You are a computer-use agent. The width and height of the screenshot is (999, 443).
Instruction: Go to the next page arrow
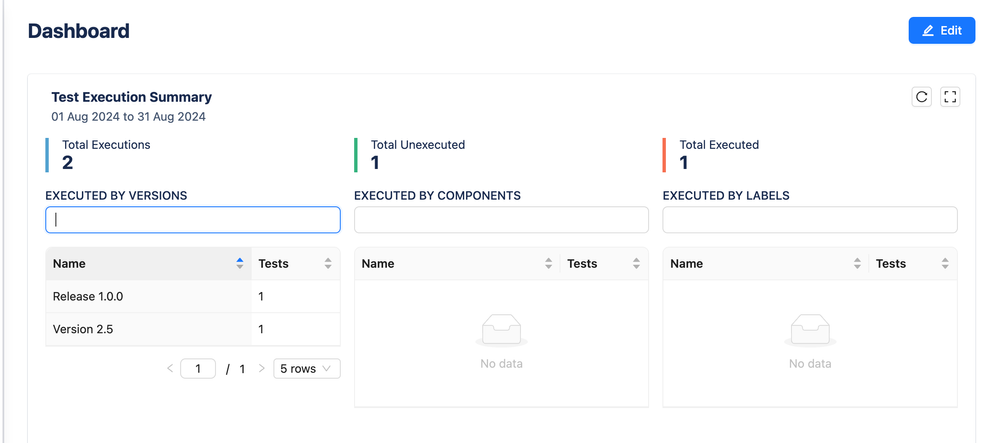tap(262, 369)
